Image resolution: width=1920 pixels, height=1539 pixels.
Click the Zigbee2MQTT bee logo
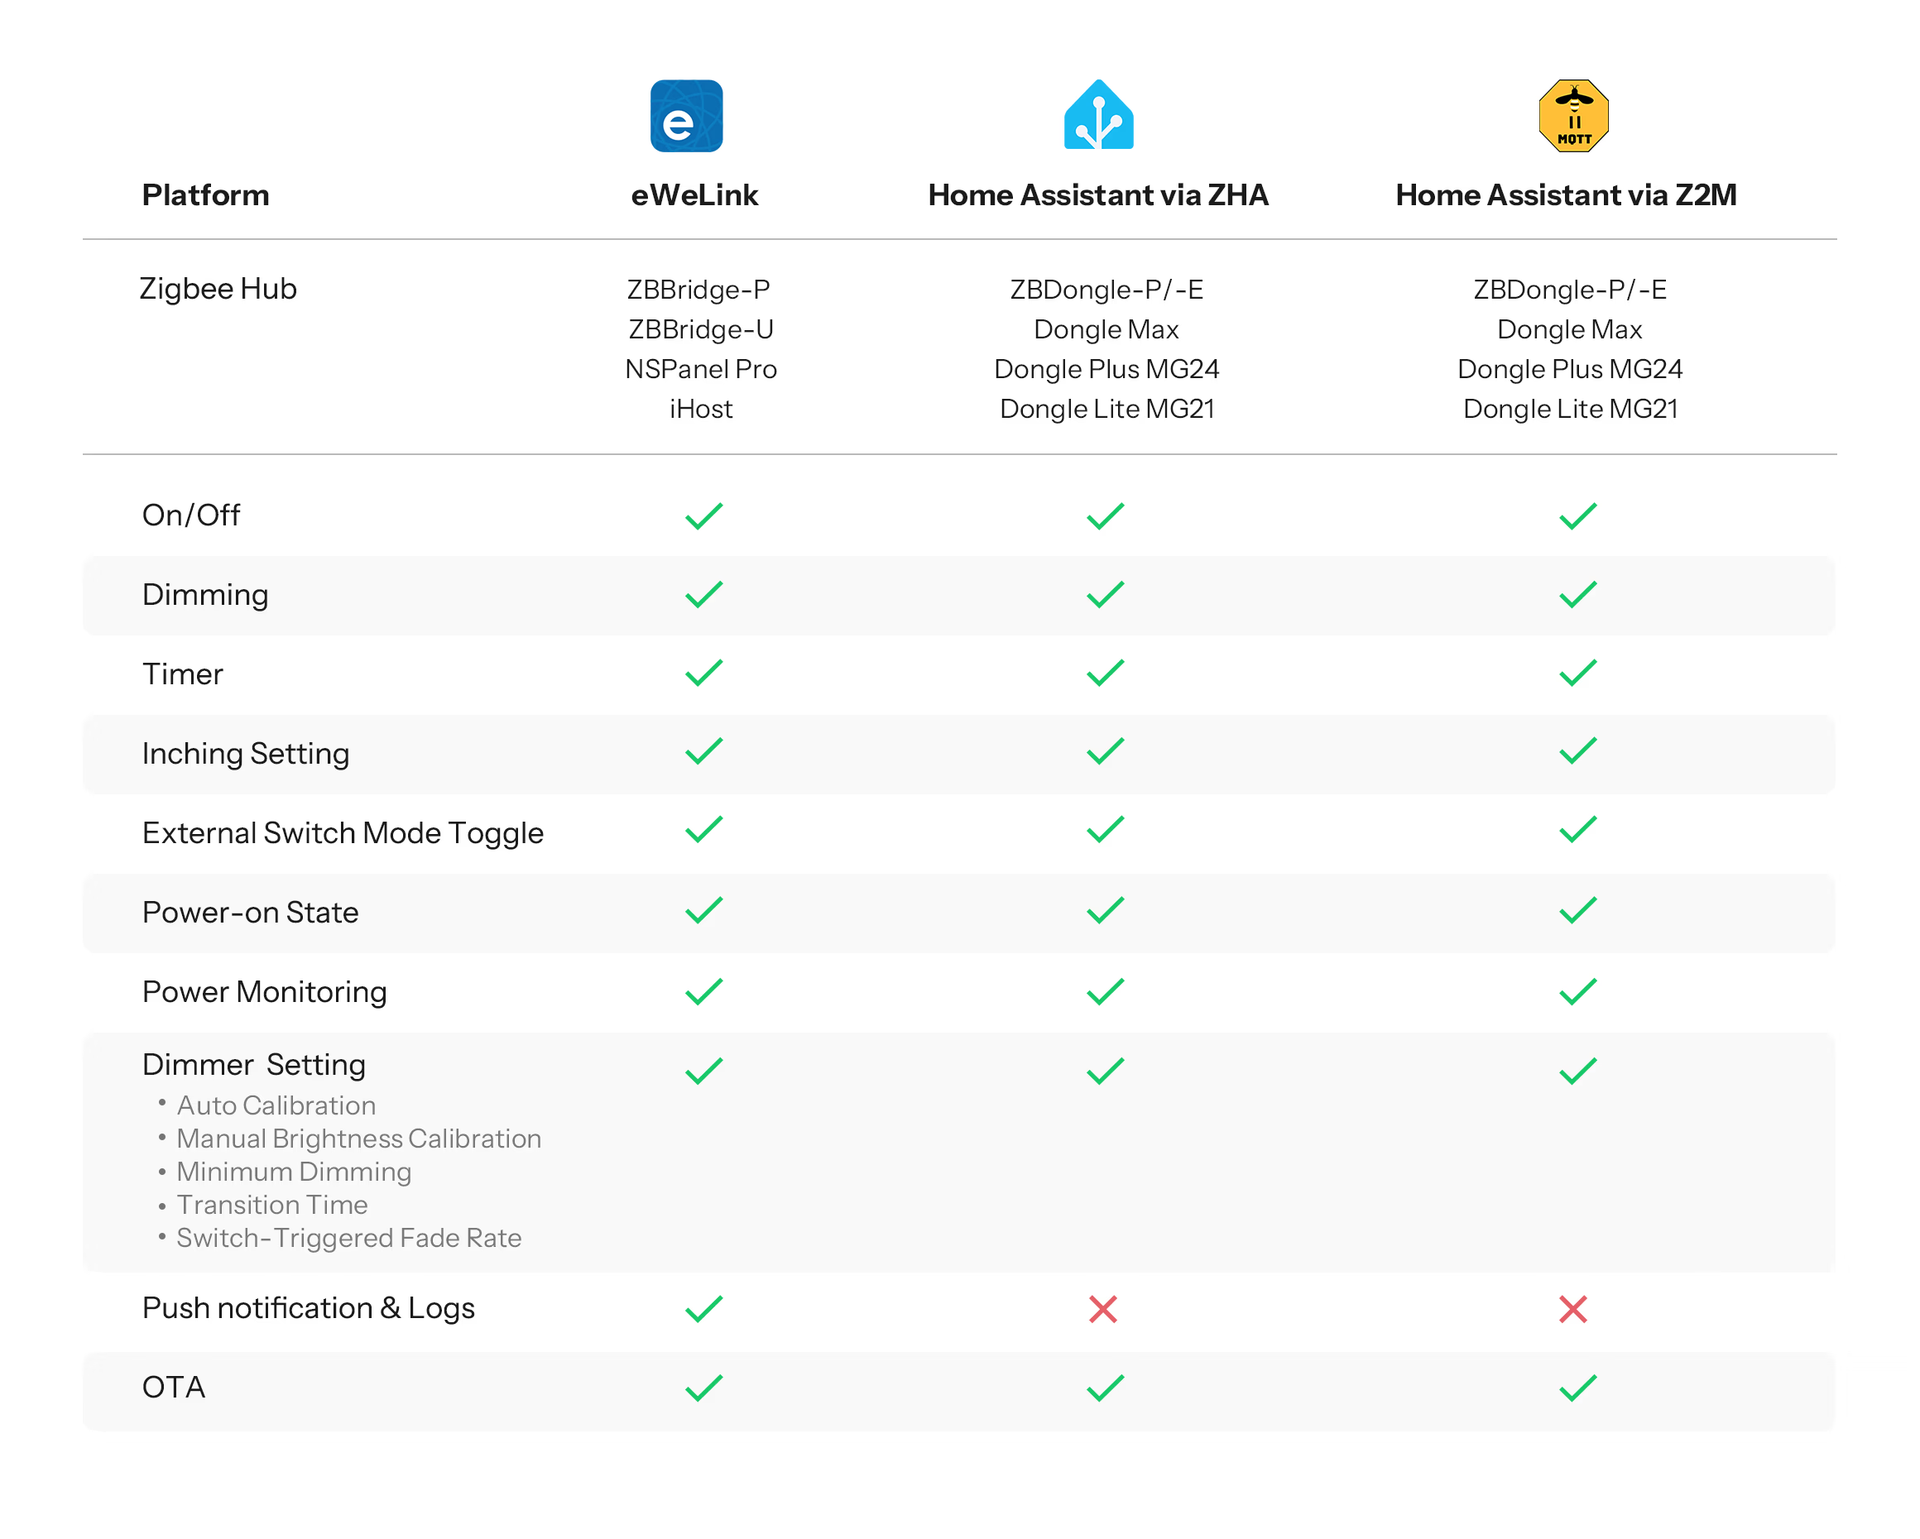coord(1573,116)
